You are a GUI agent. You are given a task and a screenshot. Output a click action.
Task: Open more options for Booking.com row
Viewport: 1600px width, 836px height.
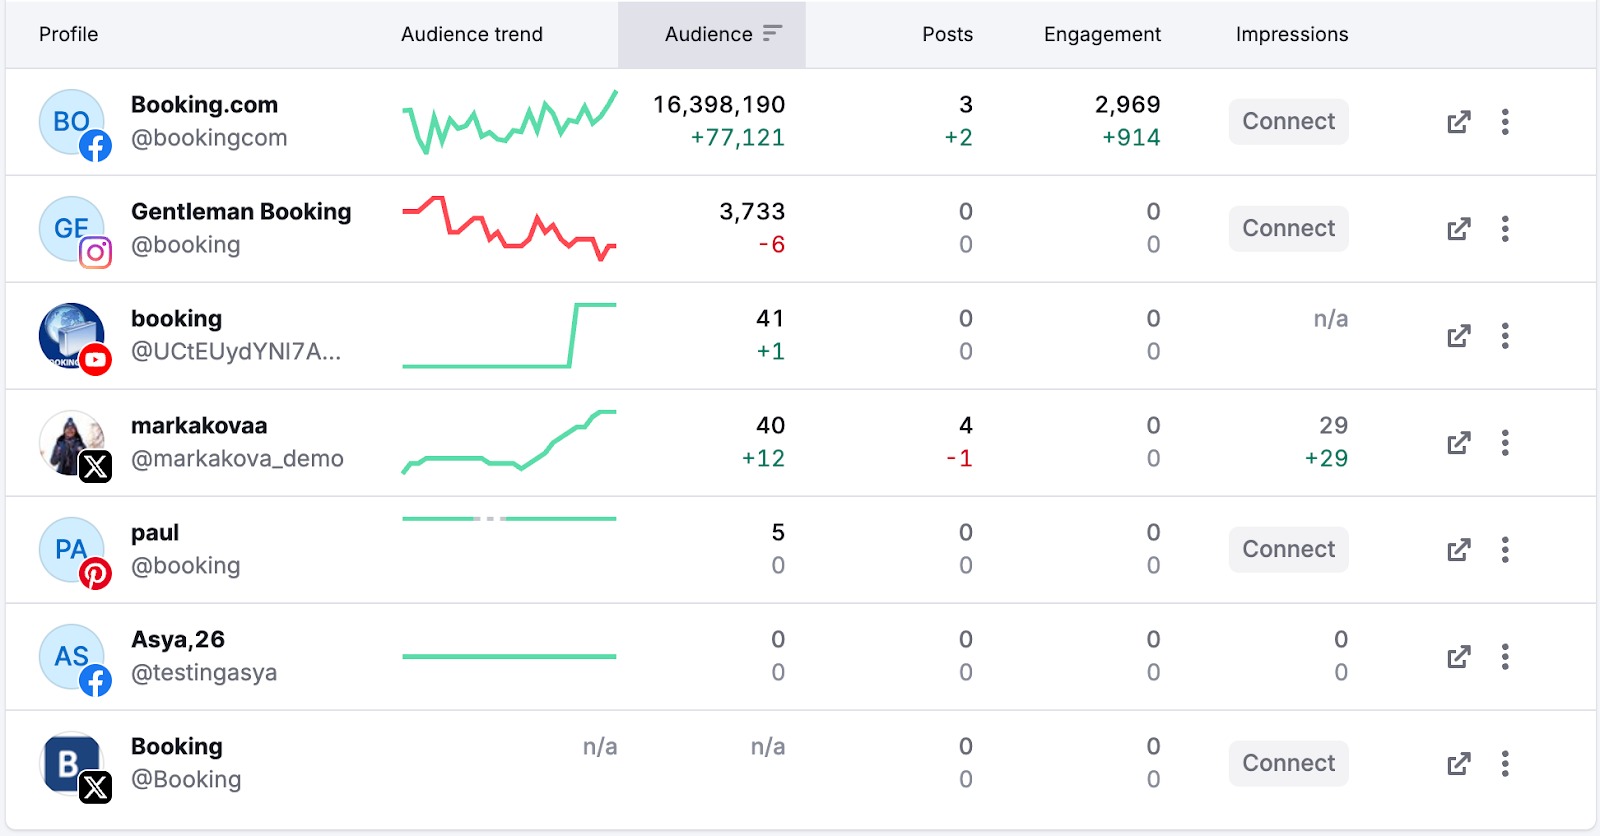(x=1504, y=122)
